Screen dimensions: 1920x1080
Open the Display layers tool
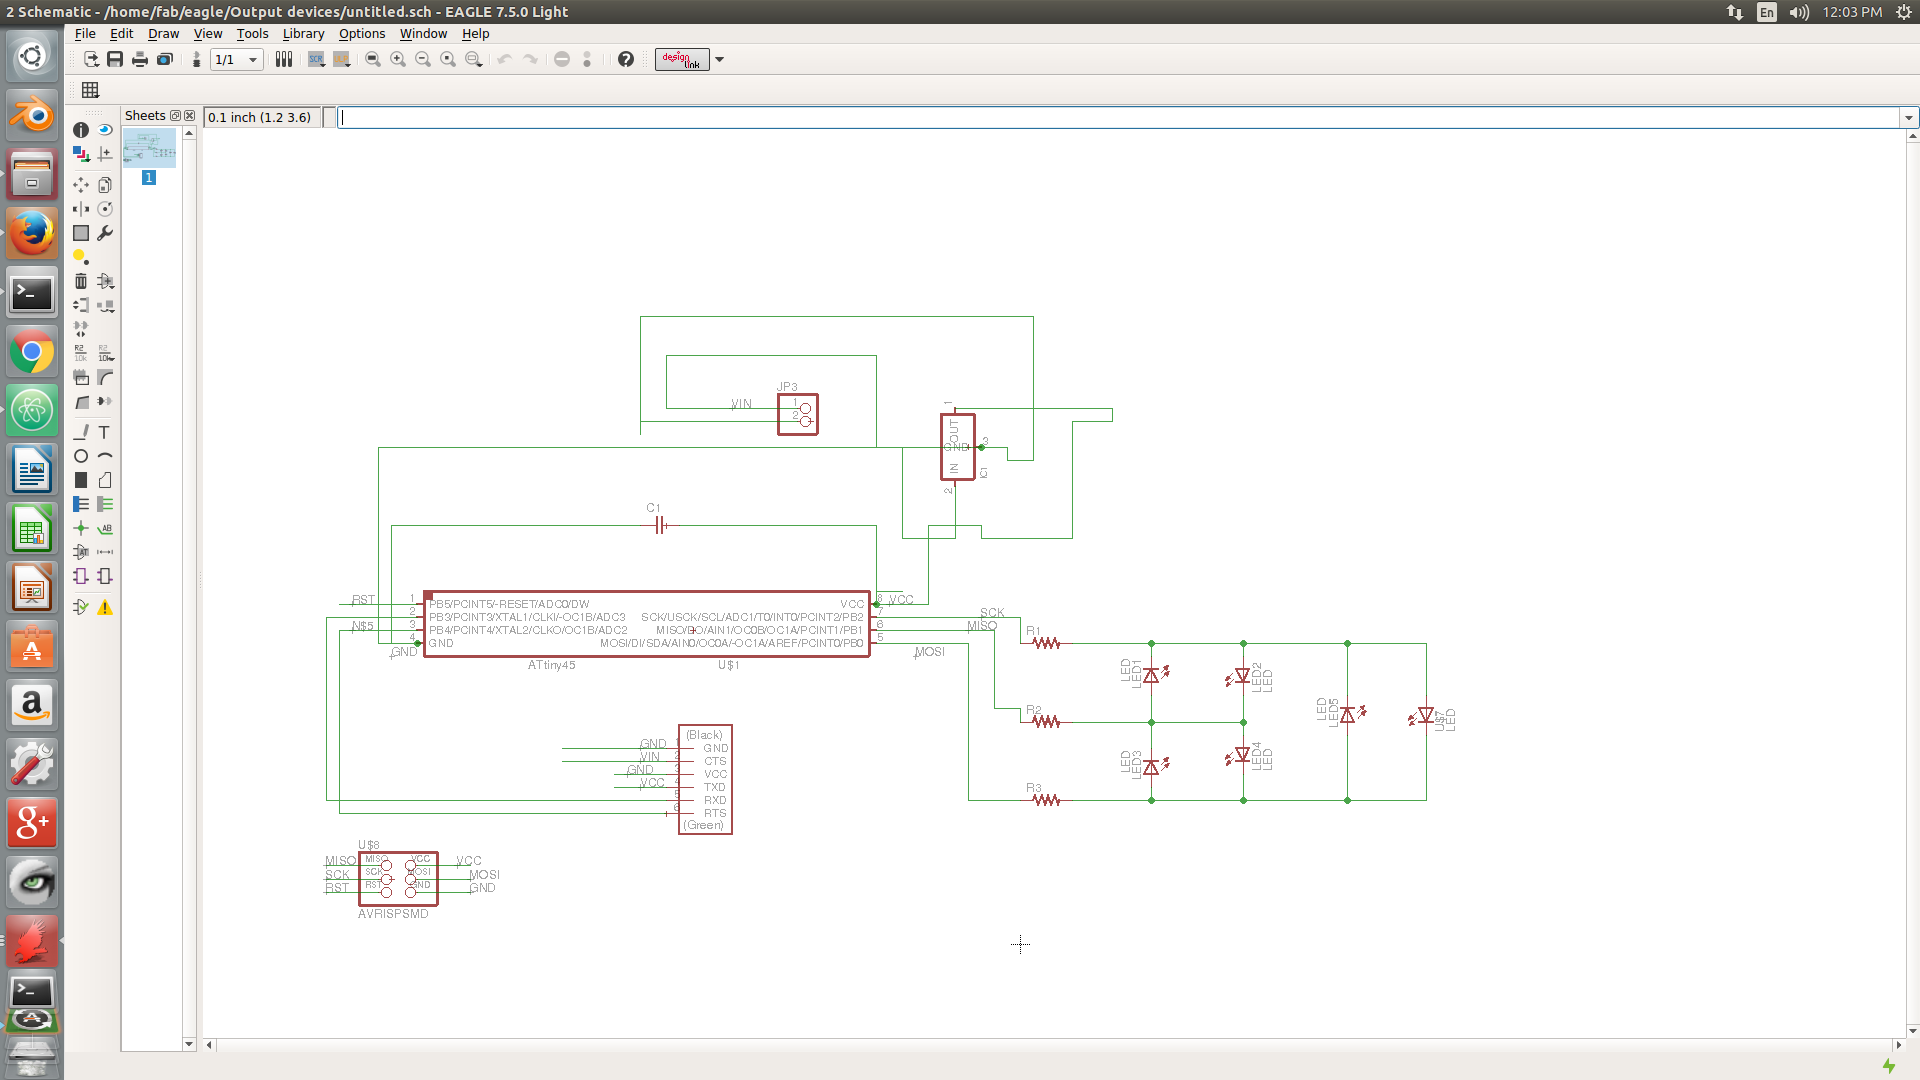(81, 154)
